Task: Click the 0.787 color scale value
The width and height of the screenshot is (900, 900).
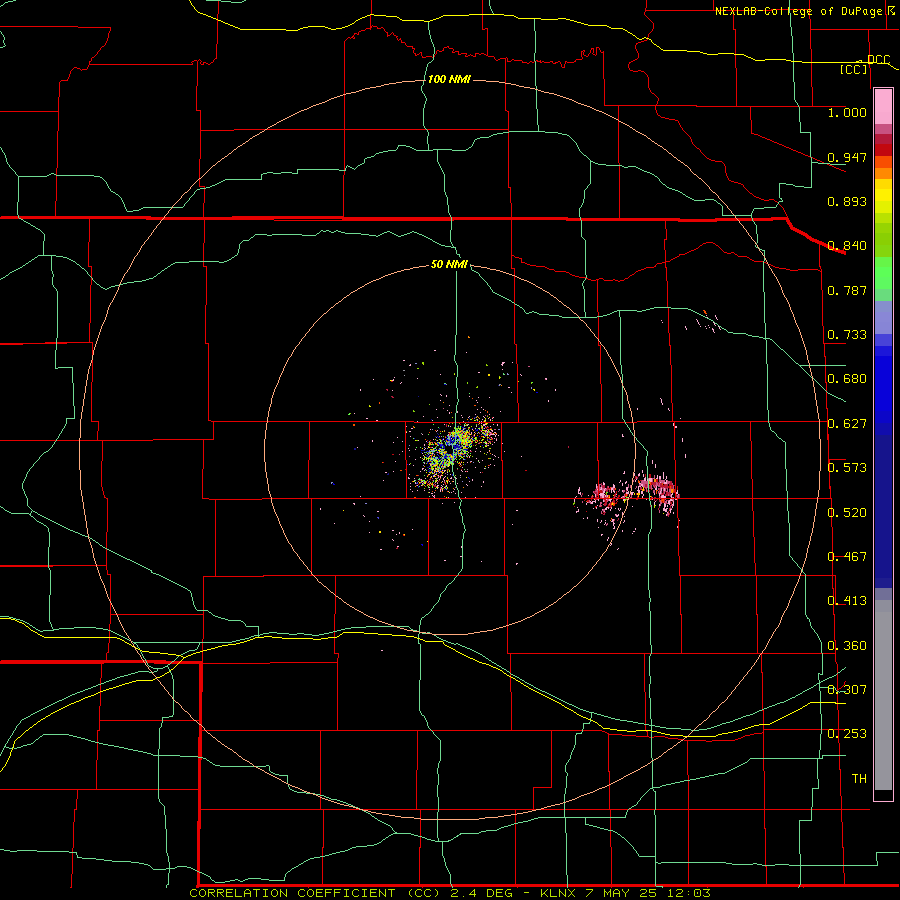Action: pos(847,290)
